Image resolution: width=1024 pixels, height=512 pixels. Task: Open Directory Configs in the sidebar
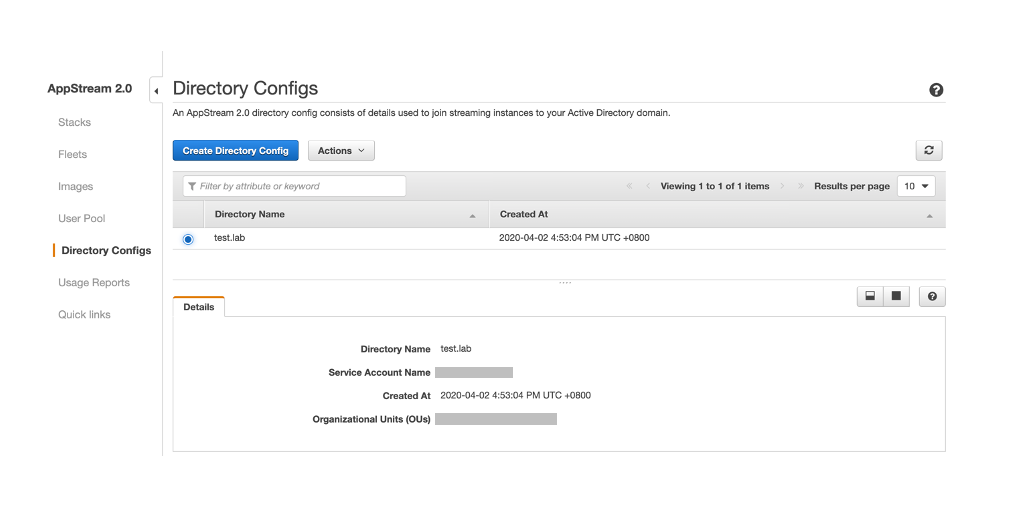106,250
